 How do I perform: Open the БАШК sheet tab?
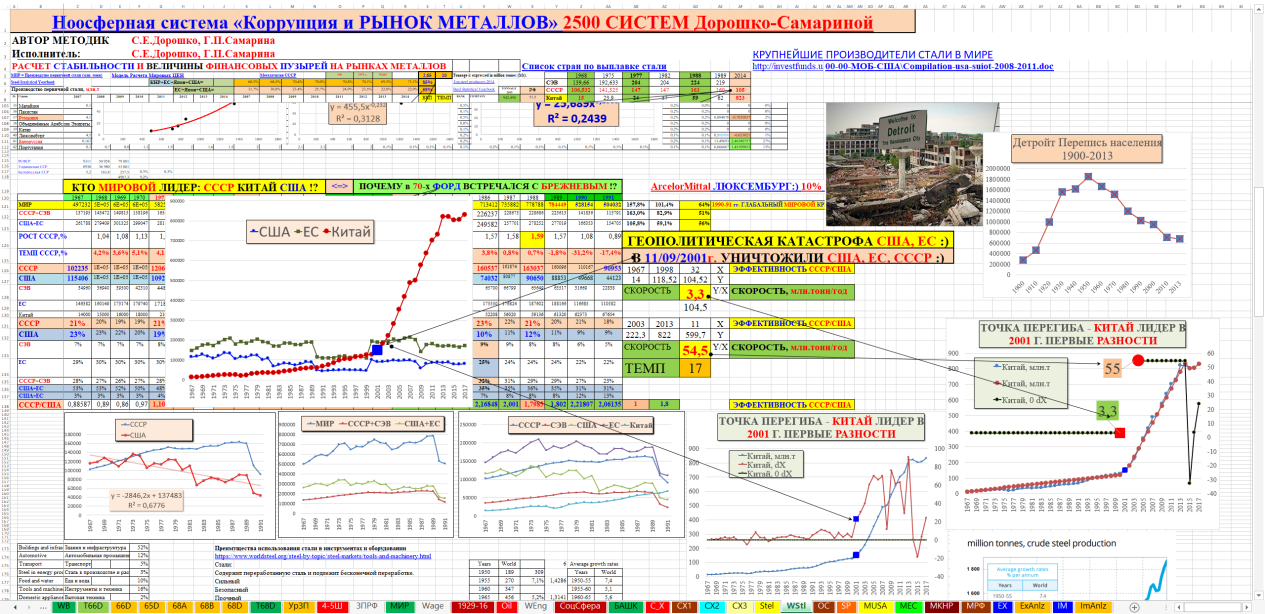click(625, 607)
